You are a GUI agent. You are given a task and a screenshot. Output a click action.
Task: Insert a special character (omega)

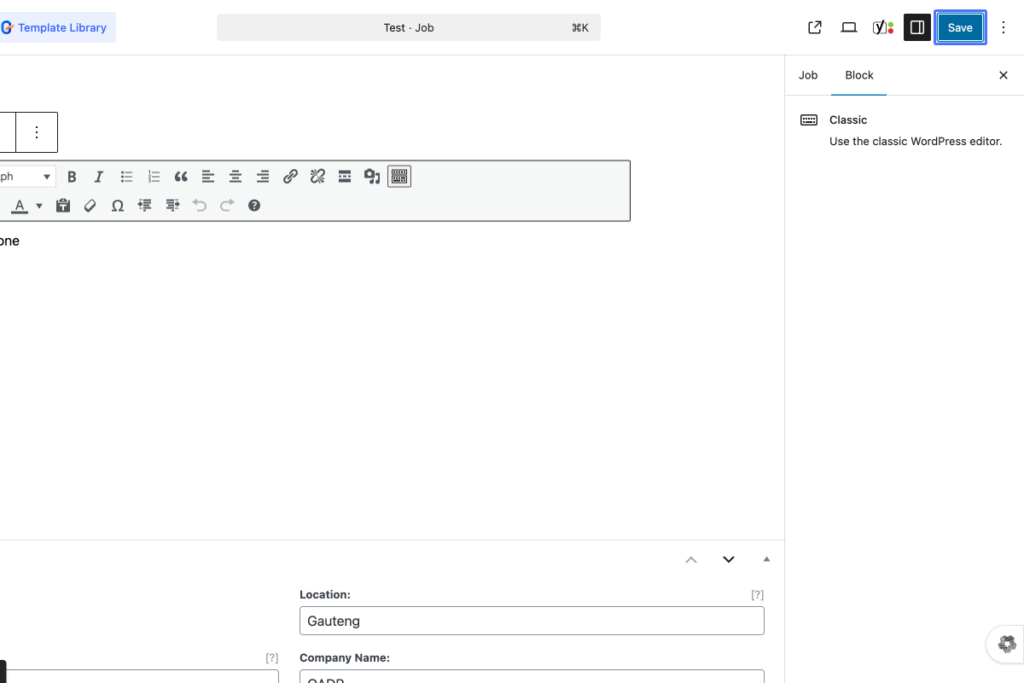click(118, 206)
